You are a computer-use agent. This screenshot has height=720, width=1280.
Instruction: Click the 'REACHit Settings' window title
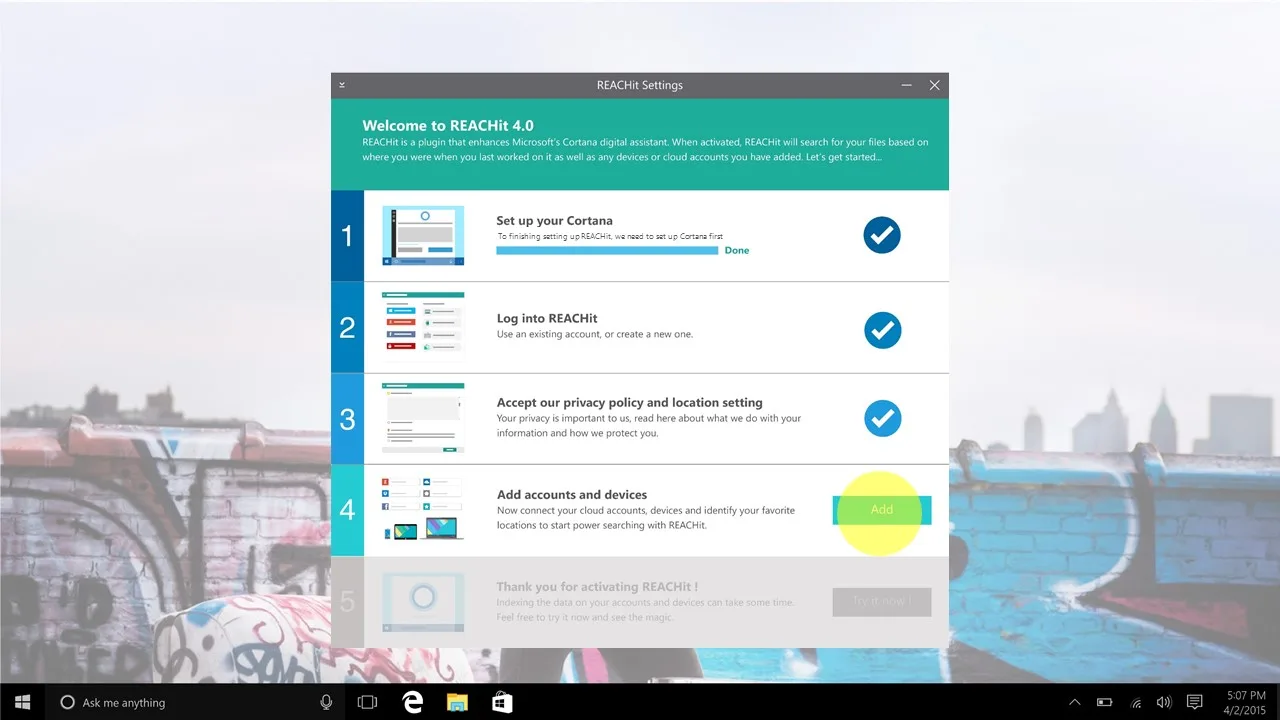click(640, 85)
